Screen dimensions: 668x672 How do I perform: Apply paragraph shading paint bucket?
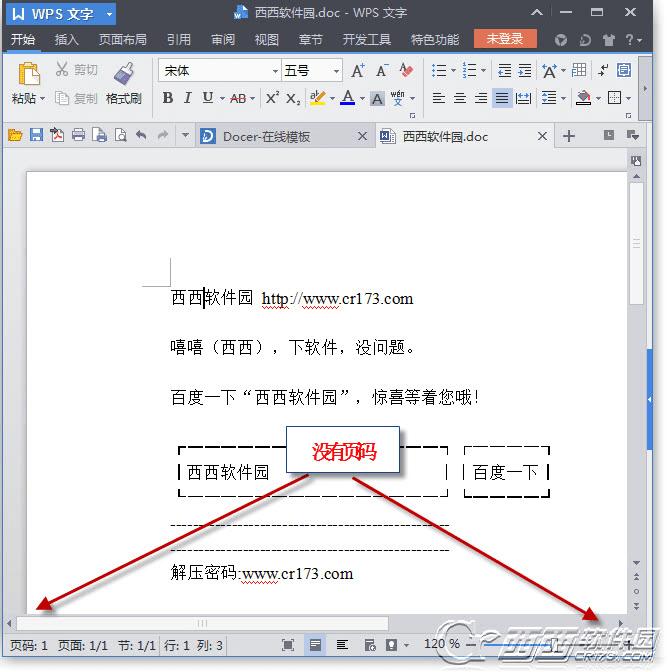tap(583, 98)
